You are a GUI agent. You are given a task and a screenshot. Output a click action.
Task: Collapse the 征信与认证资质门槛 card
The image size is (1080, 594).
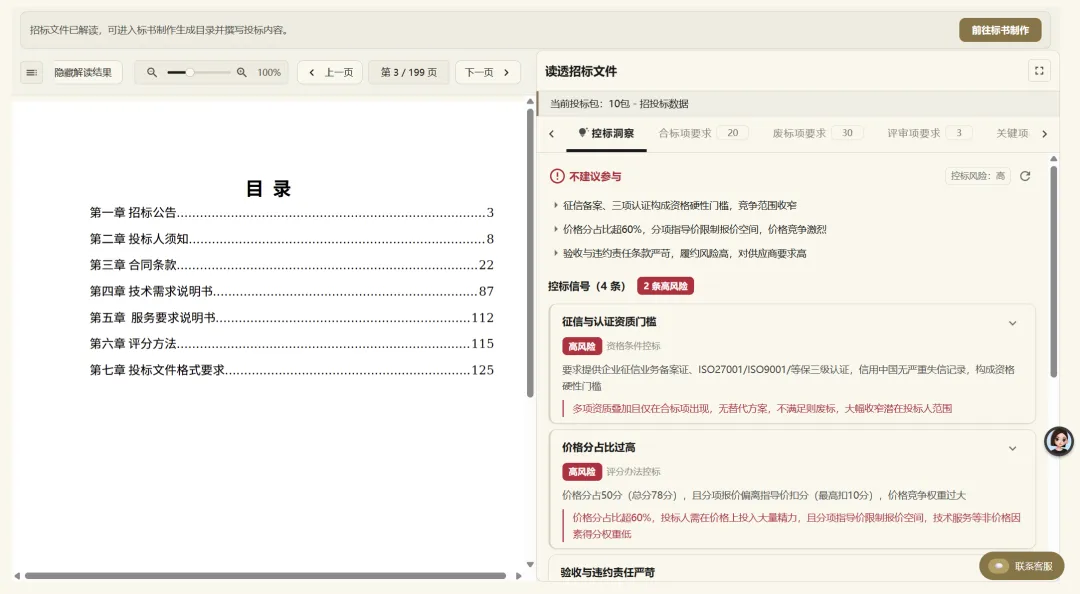(x=1012, y=322)
